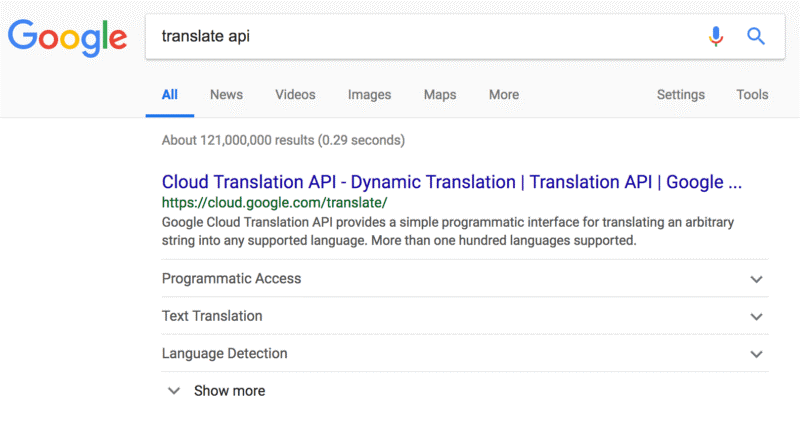
Task: Expand the Programmatic Access chevron
Action: coord(756,279)
